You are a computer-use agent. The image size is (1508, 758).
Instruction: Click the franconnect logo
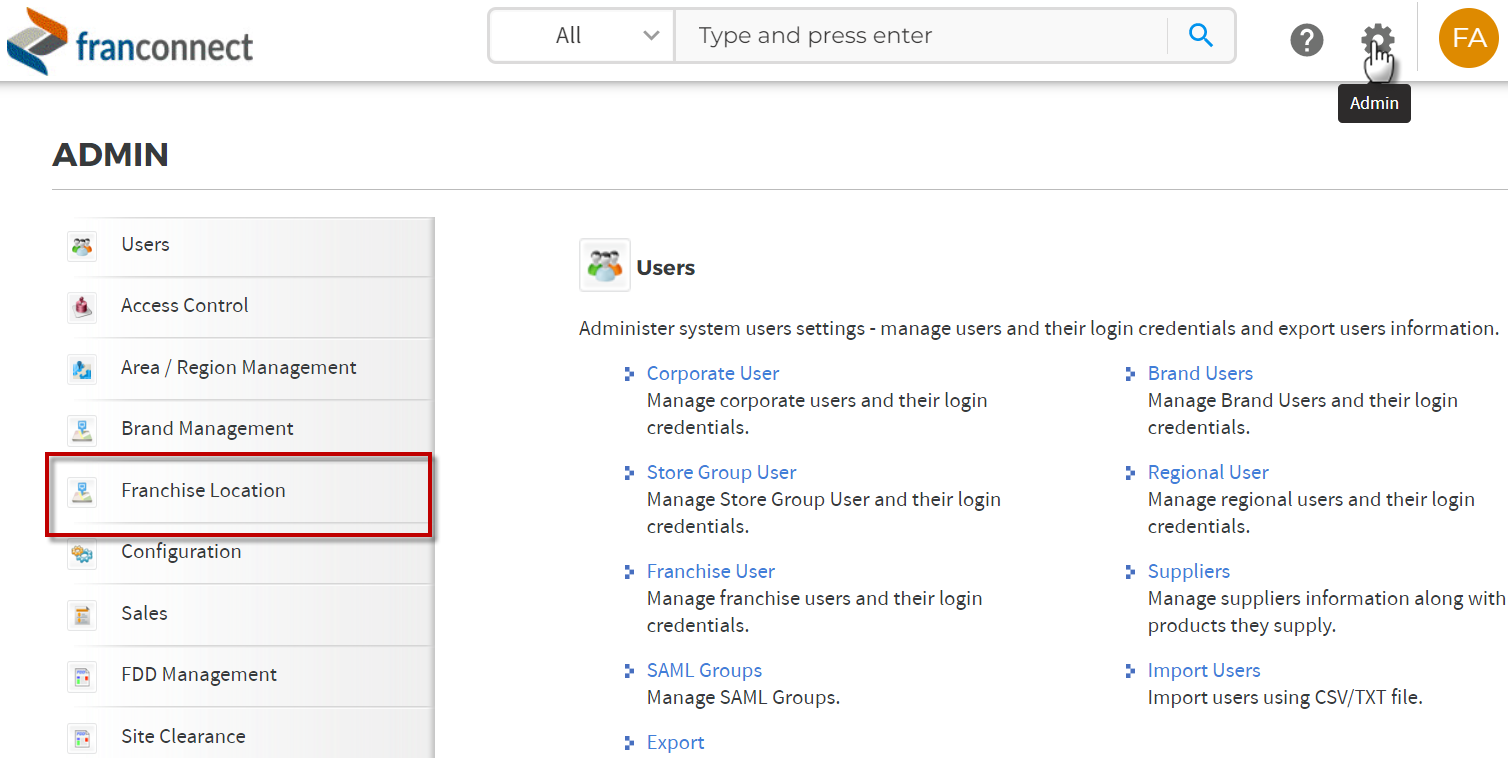pyautogui.click(x=130, y=41)
